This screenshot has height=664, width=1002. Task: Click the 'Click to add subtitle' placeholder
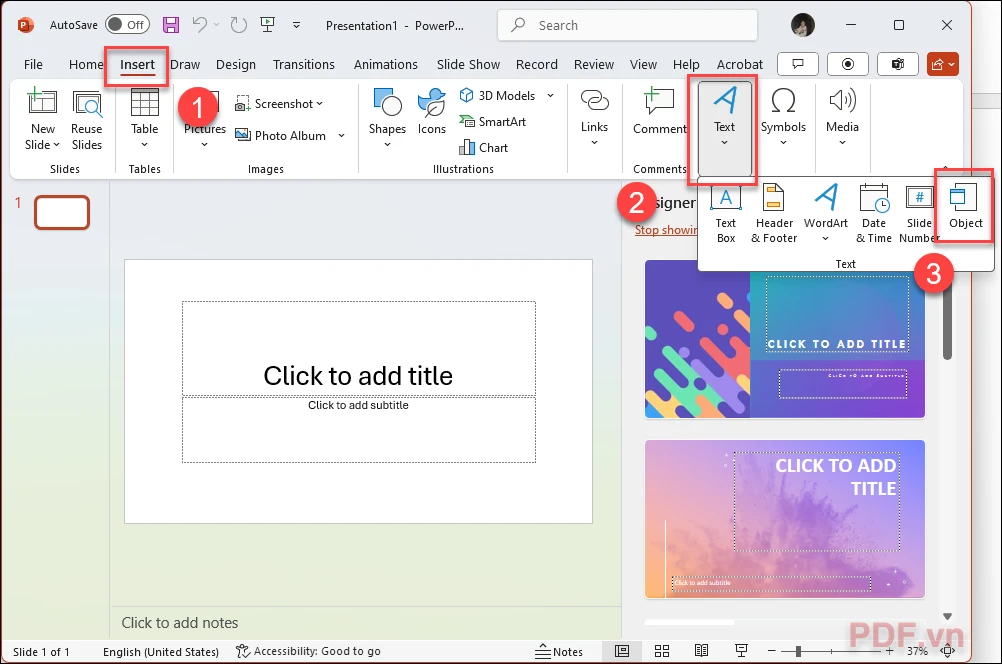click(358, 429)
